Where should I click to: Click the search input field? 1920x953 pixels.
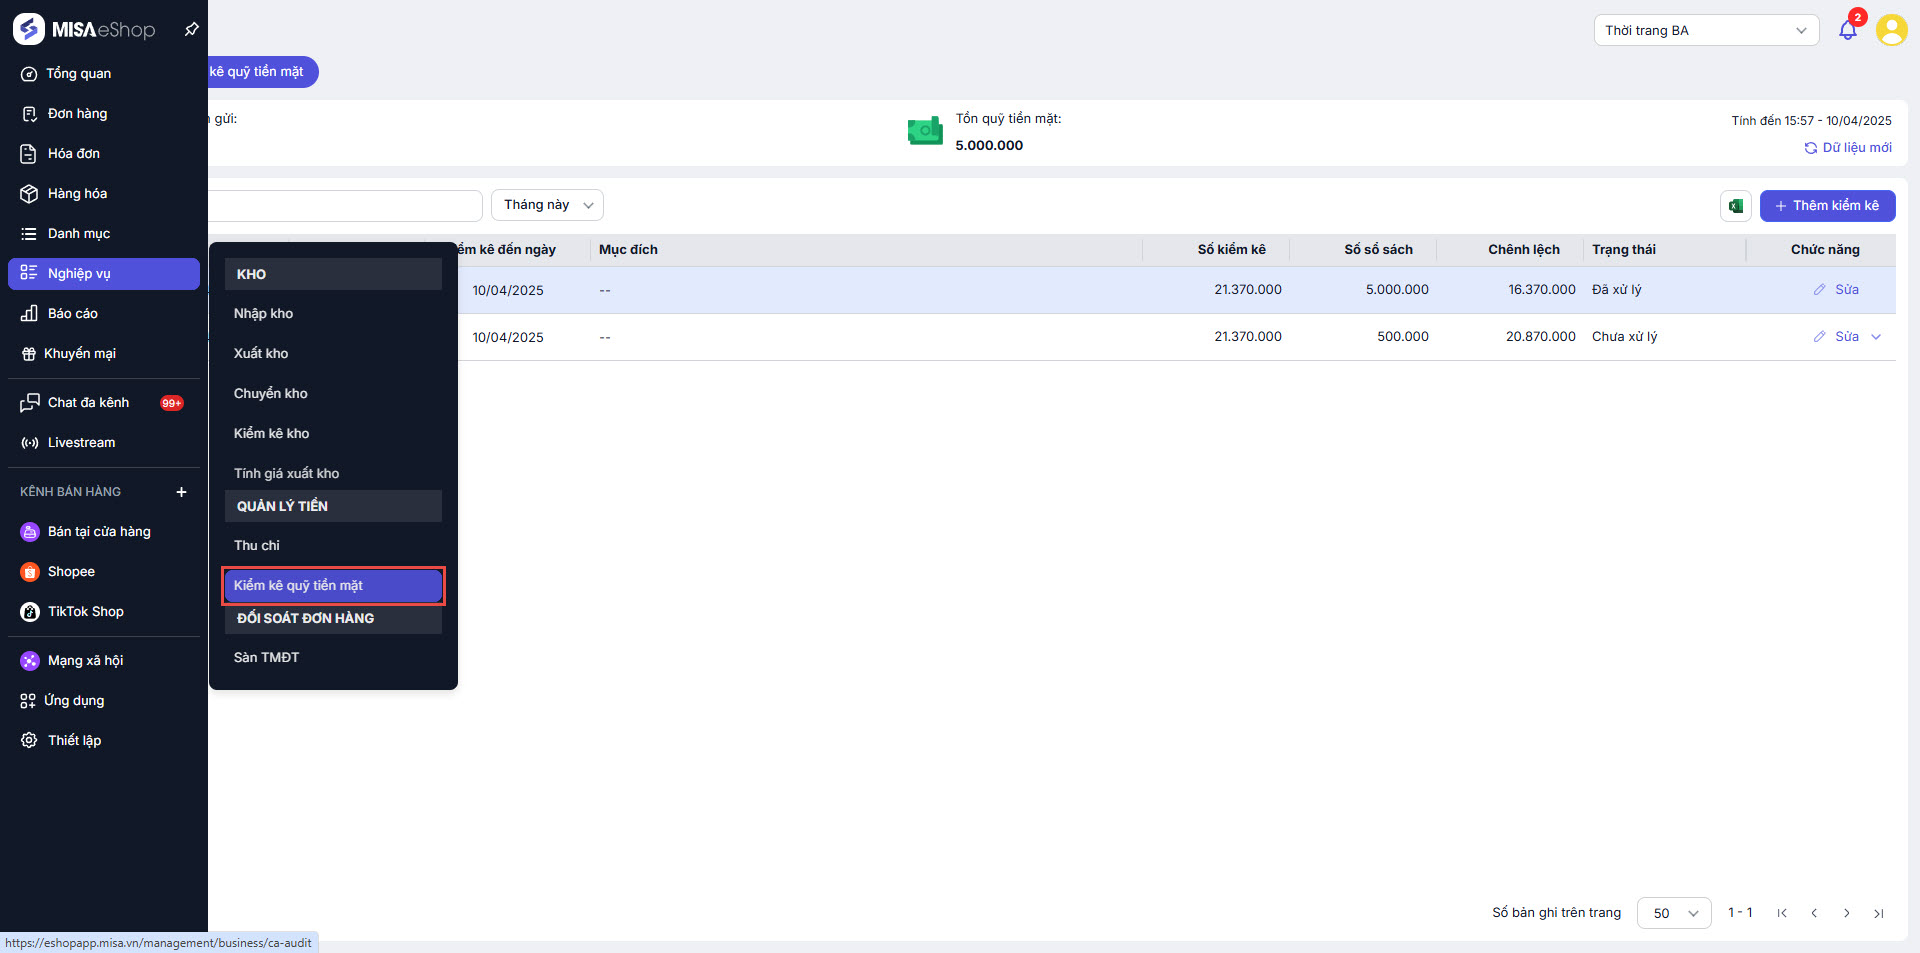pos(345,206)
